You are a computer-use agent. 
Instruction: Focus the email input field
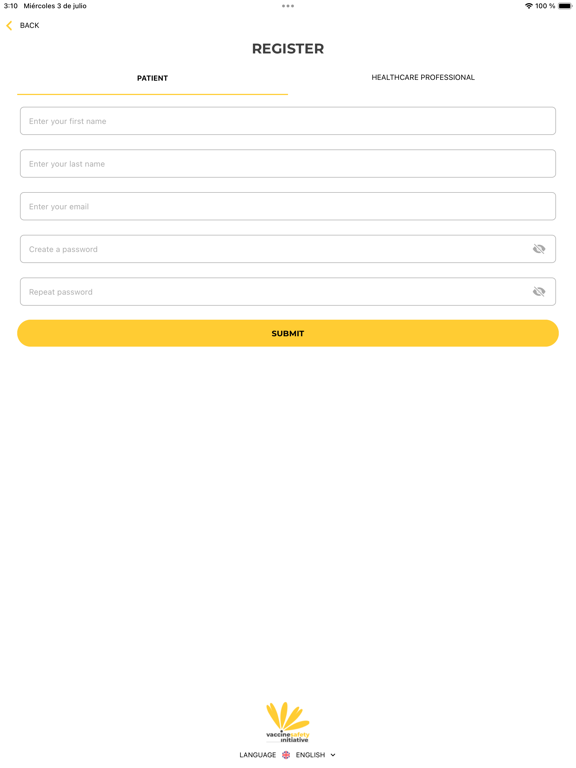(x=288, y=206)
